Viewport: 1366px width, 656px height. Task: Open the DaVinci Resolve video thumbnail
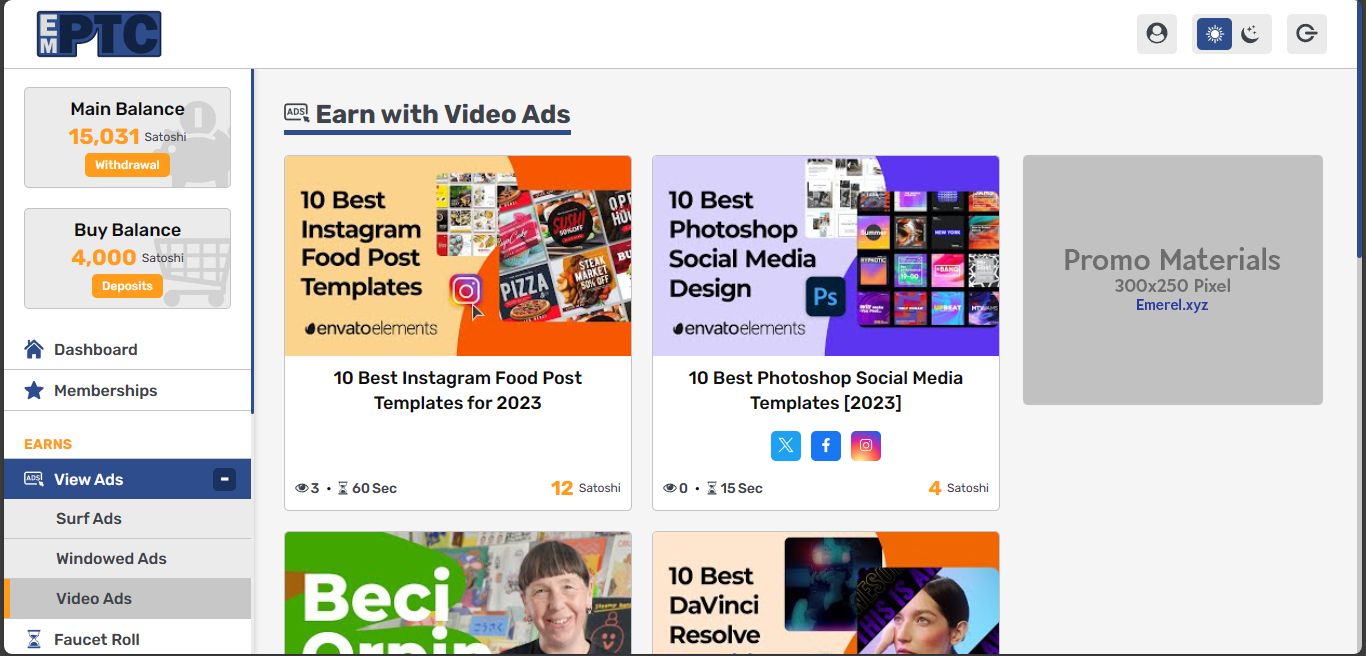pyautogui.click(x=826, y=594)
